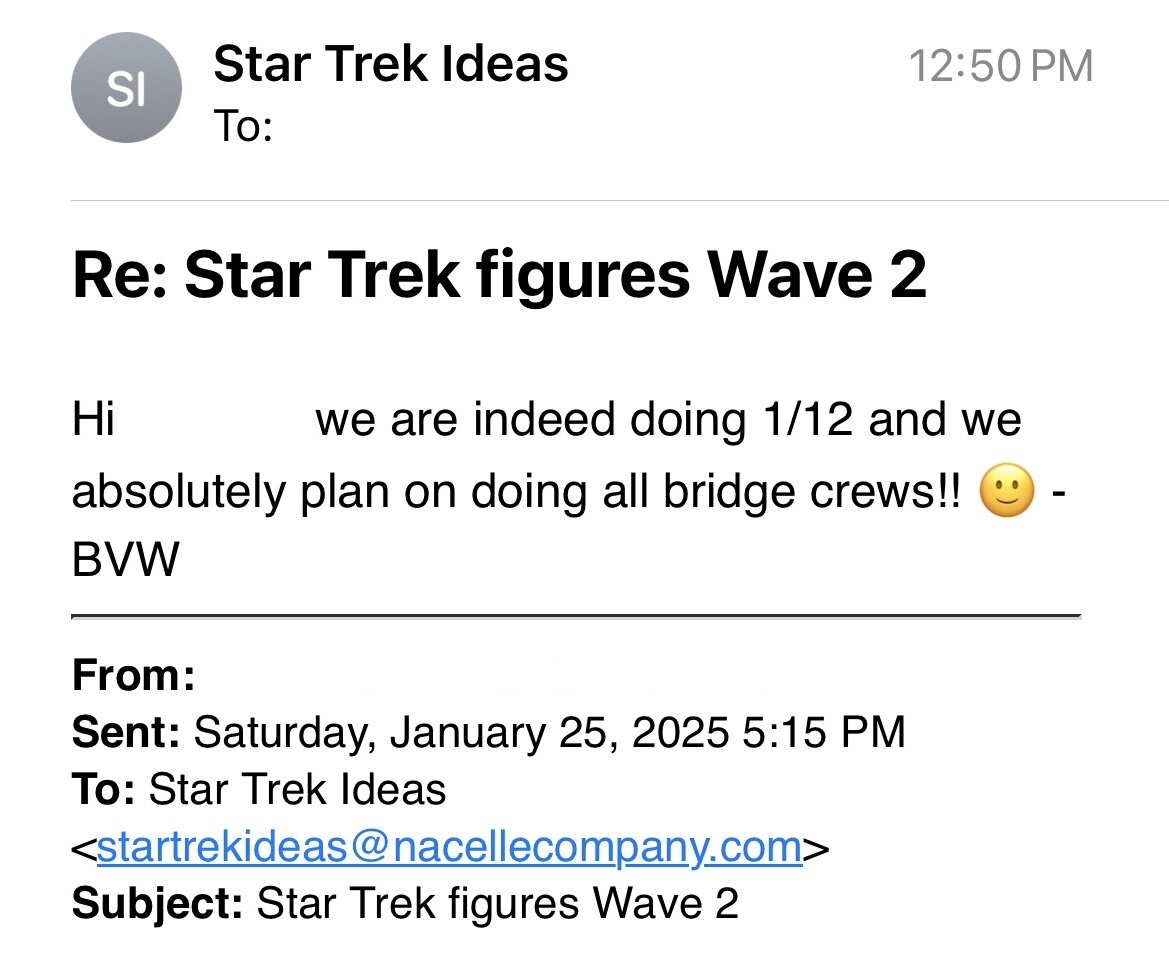The image size is (1169, 967).
Task: Select the BVW signature text
Action: click(125, 558)
